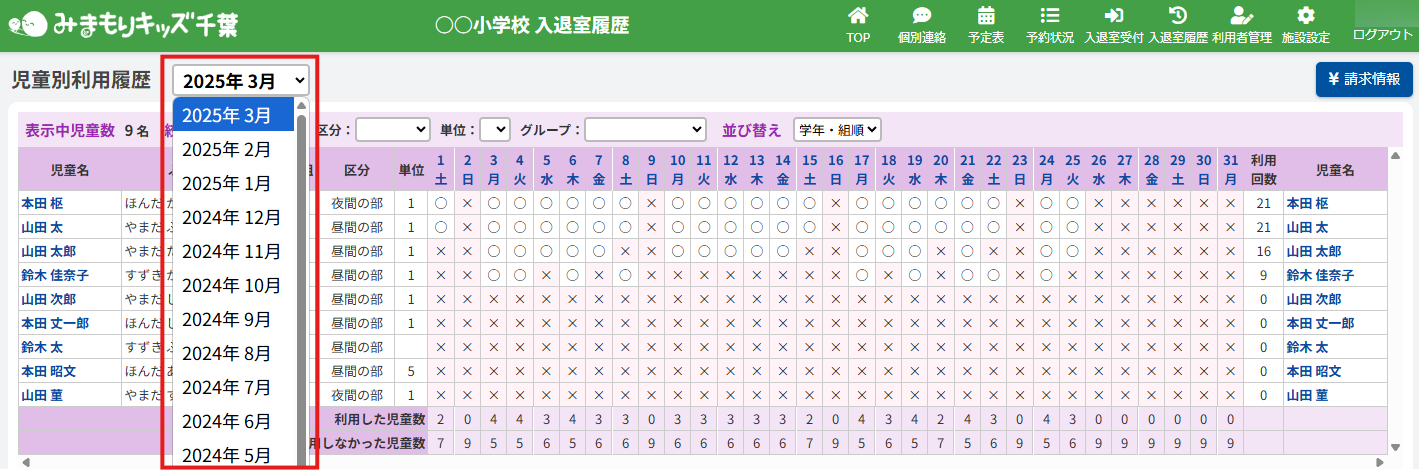Image resolution: width=1419 pixels, height=470 pixels.
Task: Open the 単位 dropdown
Action: [494, 129]
